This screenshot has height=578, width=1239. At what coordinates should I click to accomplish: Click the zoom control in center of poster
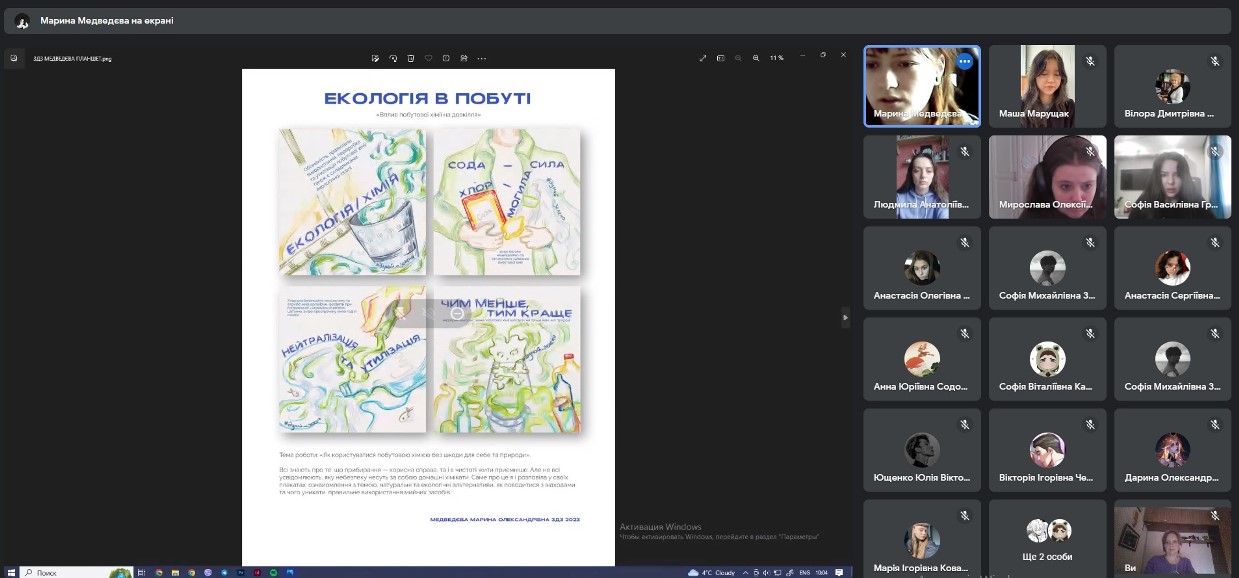click(457, 313)
